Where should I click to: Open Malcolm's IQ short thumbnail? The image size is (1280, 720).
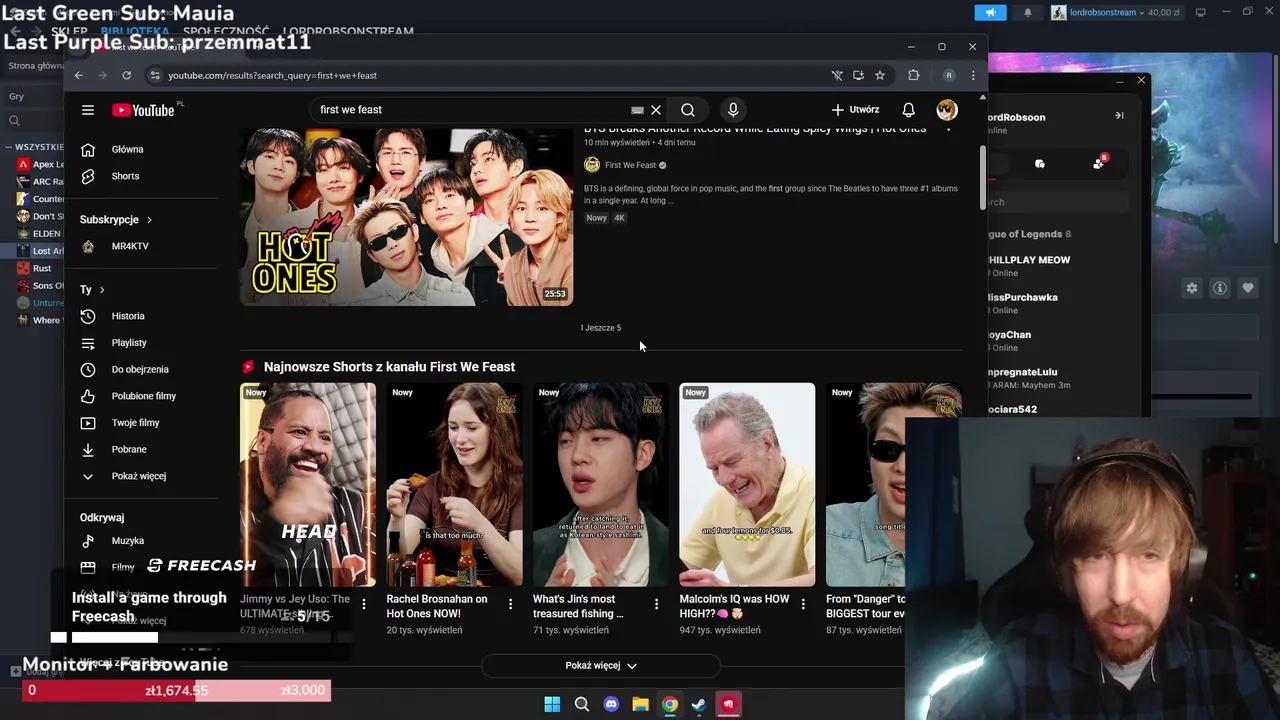click(x=747, y=485)
